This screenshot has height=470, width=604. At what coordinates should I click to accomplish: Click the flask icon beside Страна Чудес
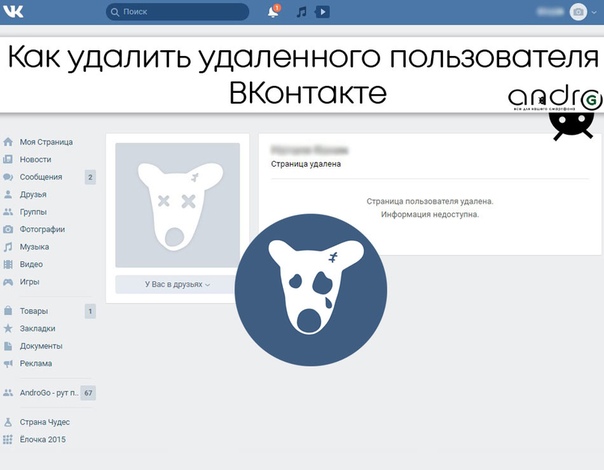8,422
